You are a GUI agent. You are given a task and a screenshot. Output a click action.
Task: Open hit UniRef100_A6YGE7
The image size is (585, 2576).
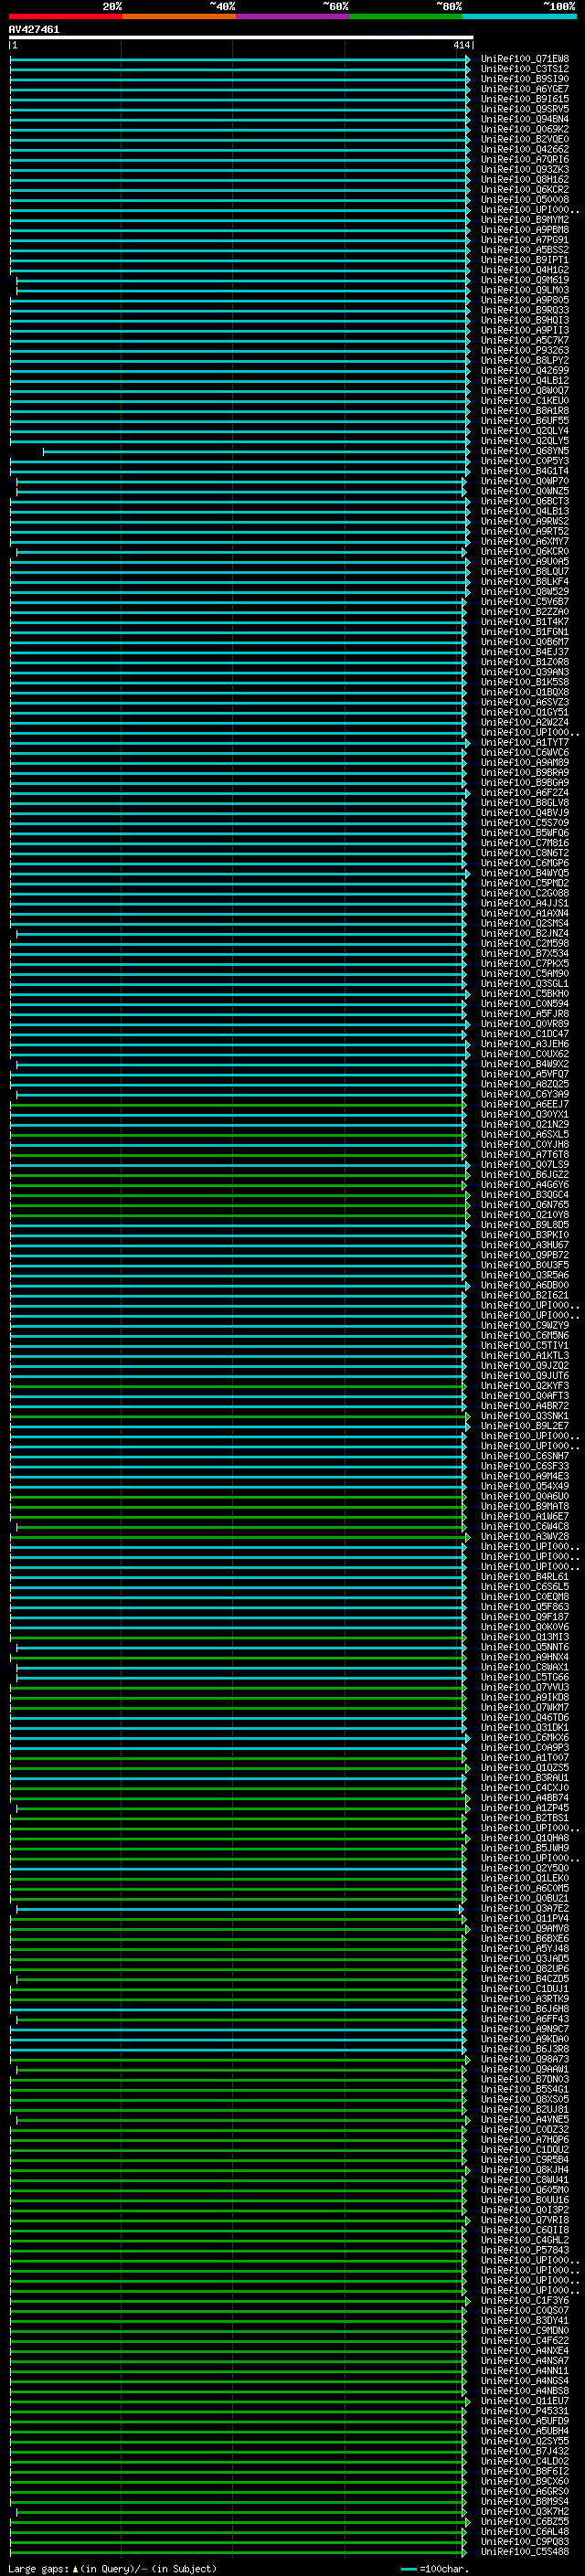click(524, 89)
